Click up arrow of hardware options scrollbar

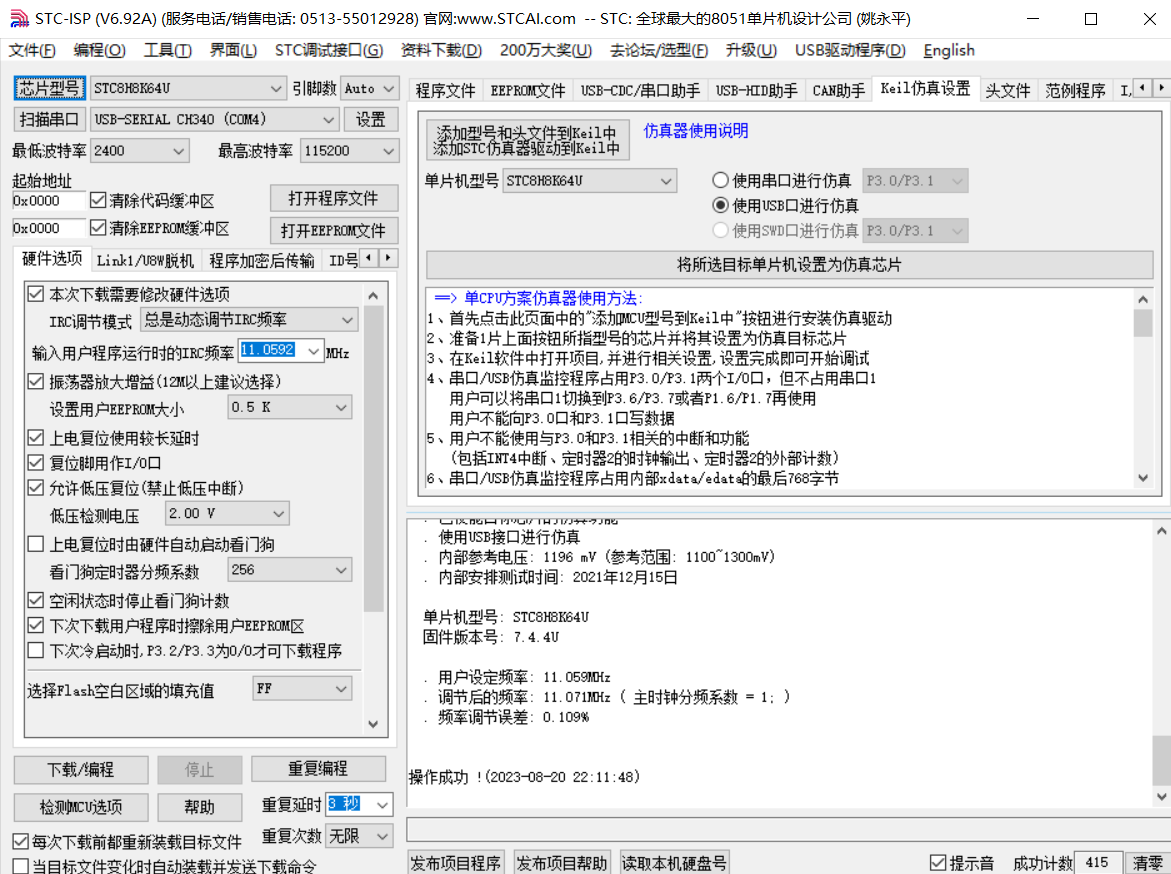pos(373,296)
